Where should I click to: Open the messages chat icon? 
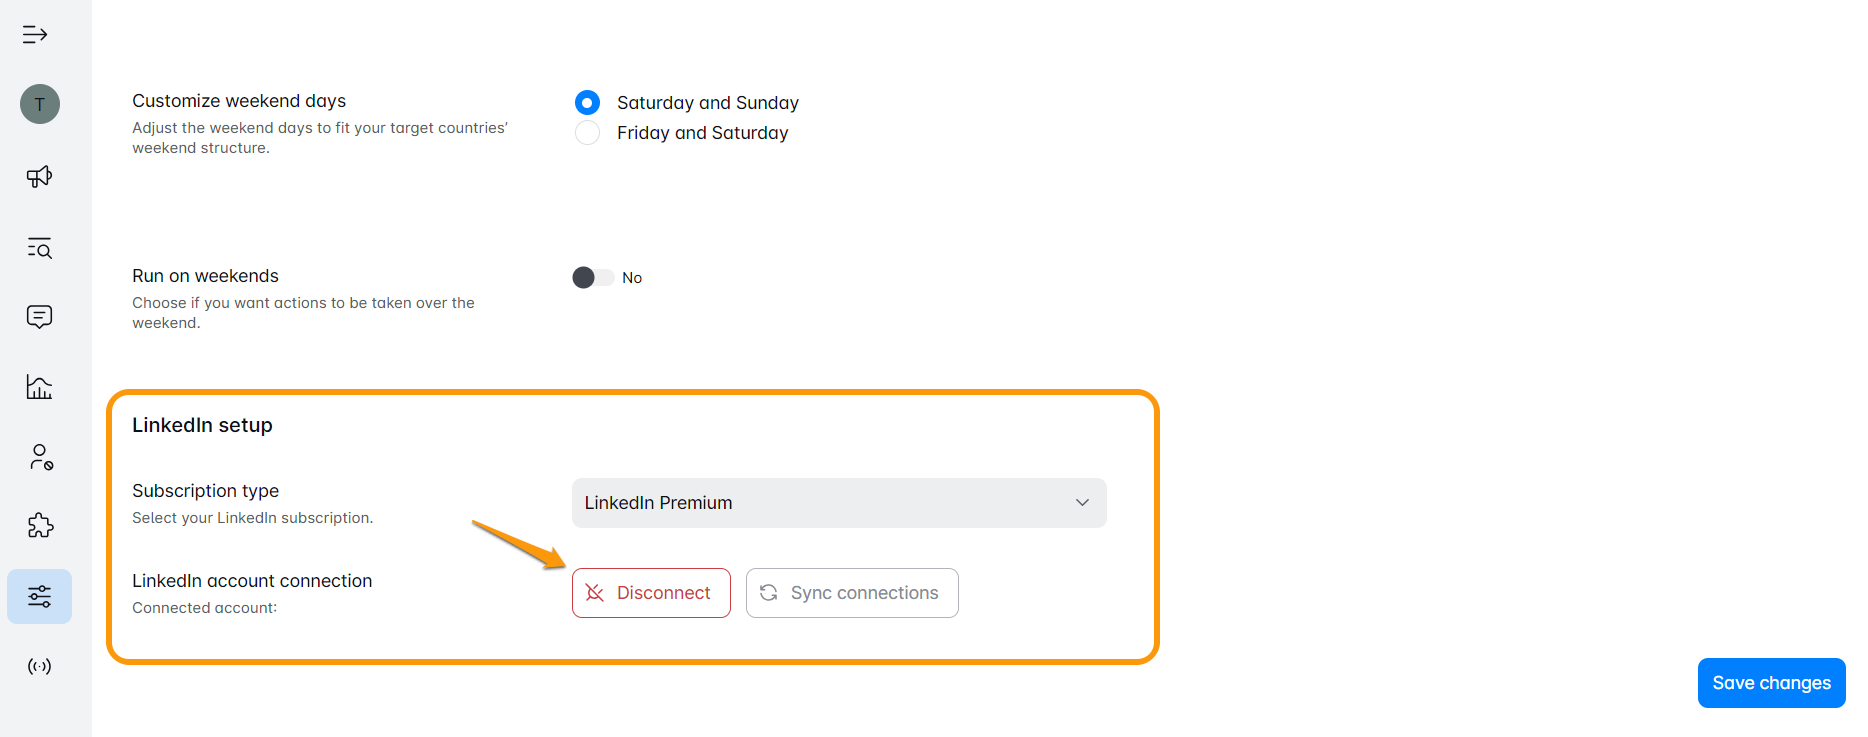tap(39, 317)
